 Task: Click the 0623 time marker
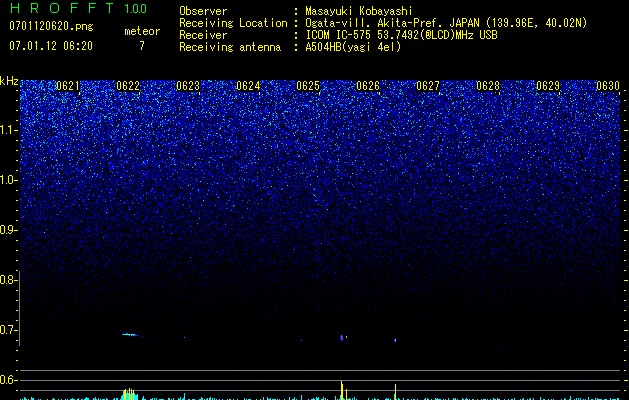click(x=188, y=86)
